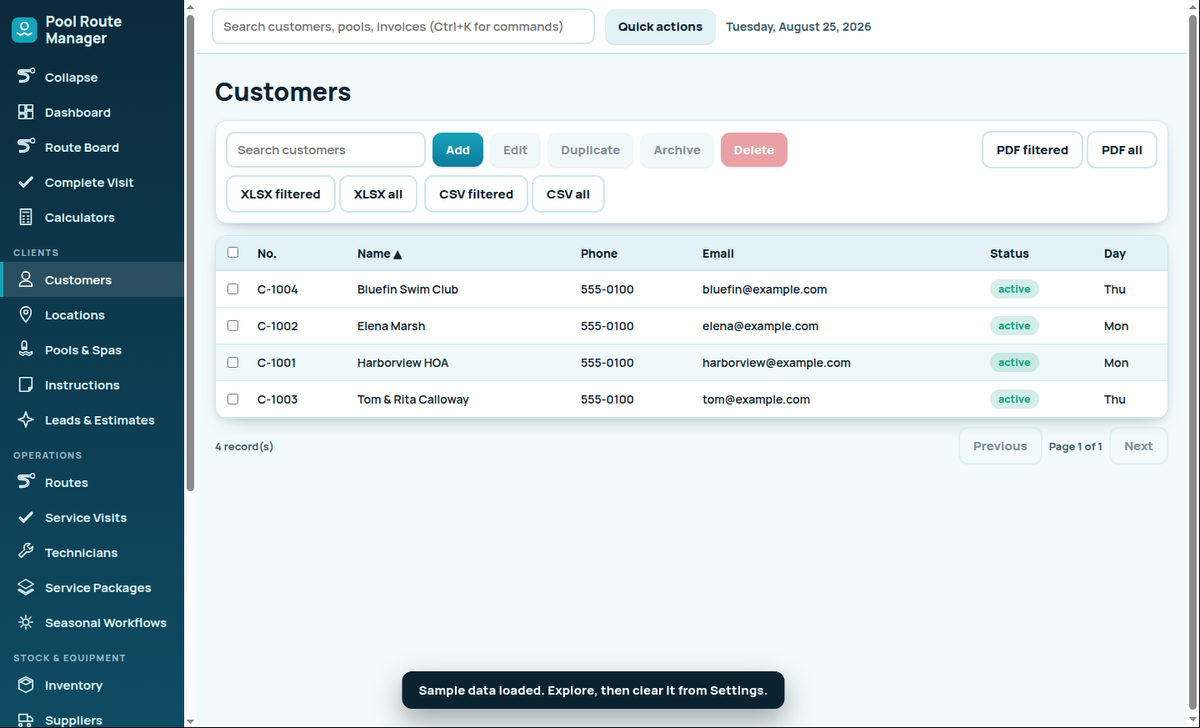
Task: Click the Tuesday, August 25, 2026 date text
Action: pos(798,27)
